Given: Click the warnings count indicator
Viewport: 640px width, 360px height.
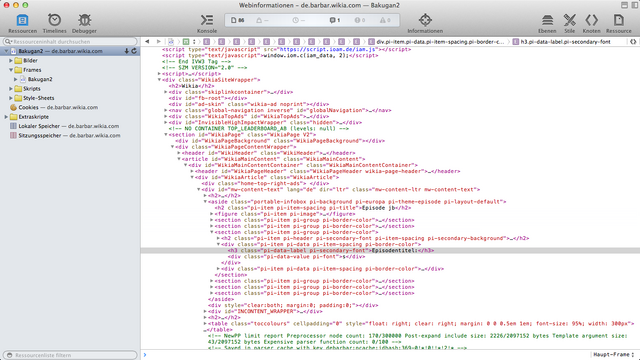Looking at the screenshot, I should [385, 20].
